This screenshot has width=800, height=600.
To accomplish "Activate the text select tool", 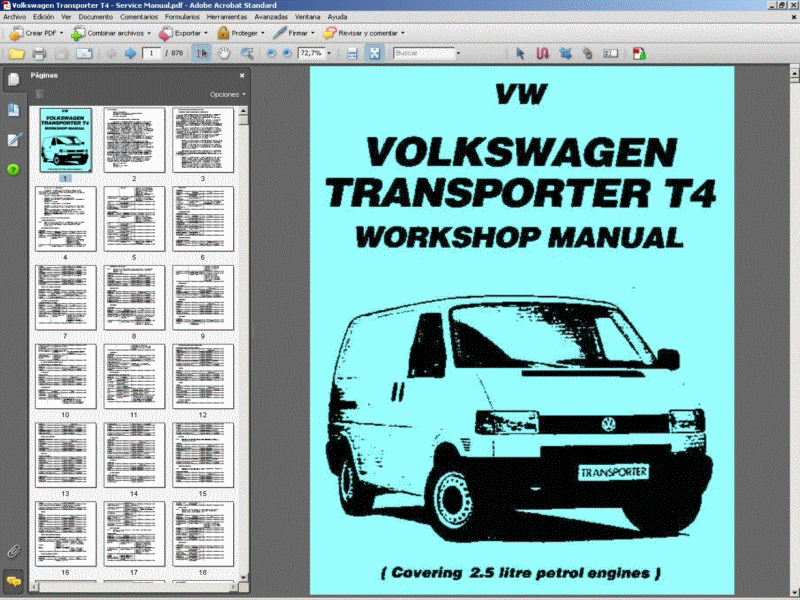I will 202,53.
